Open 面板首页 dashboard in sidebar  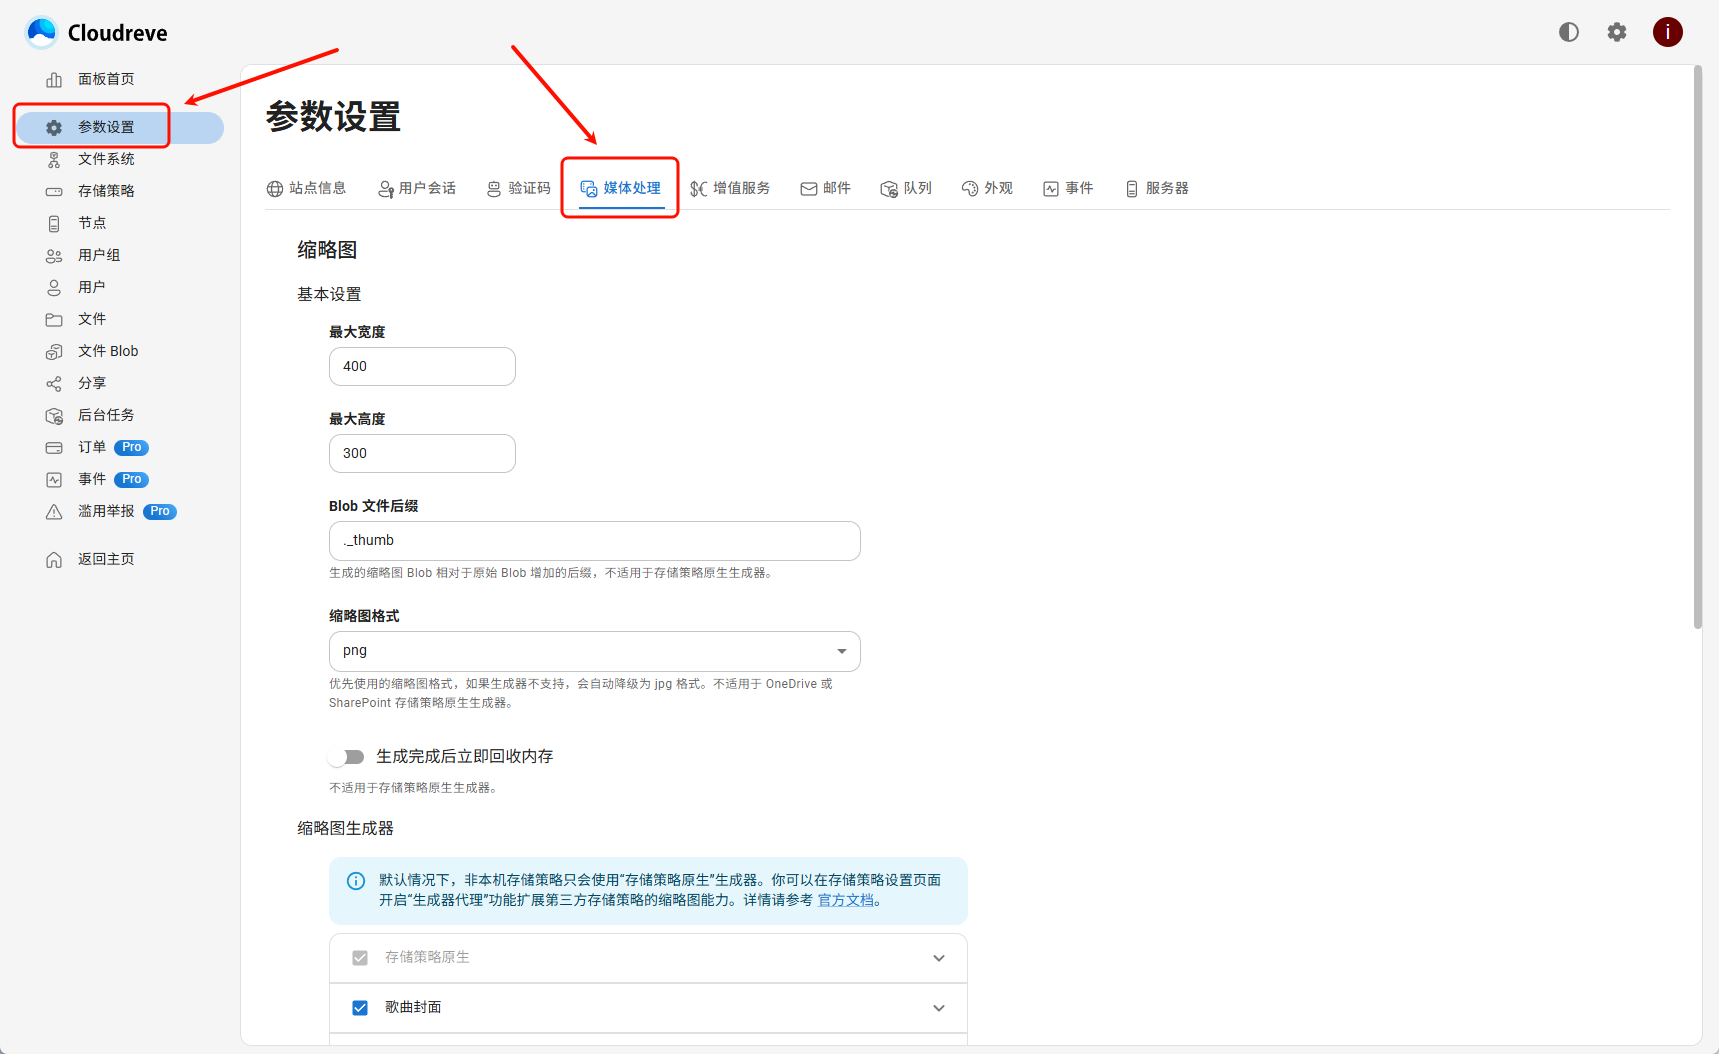coord(105,79)
